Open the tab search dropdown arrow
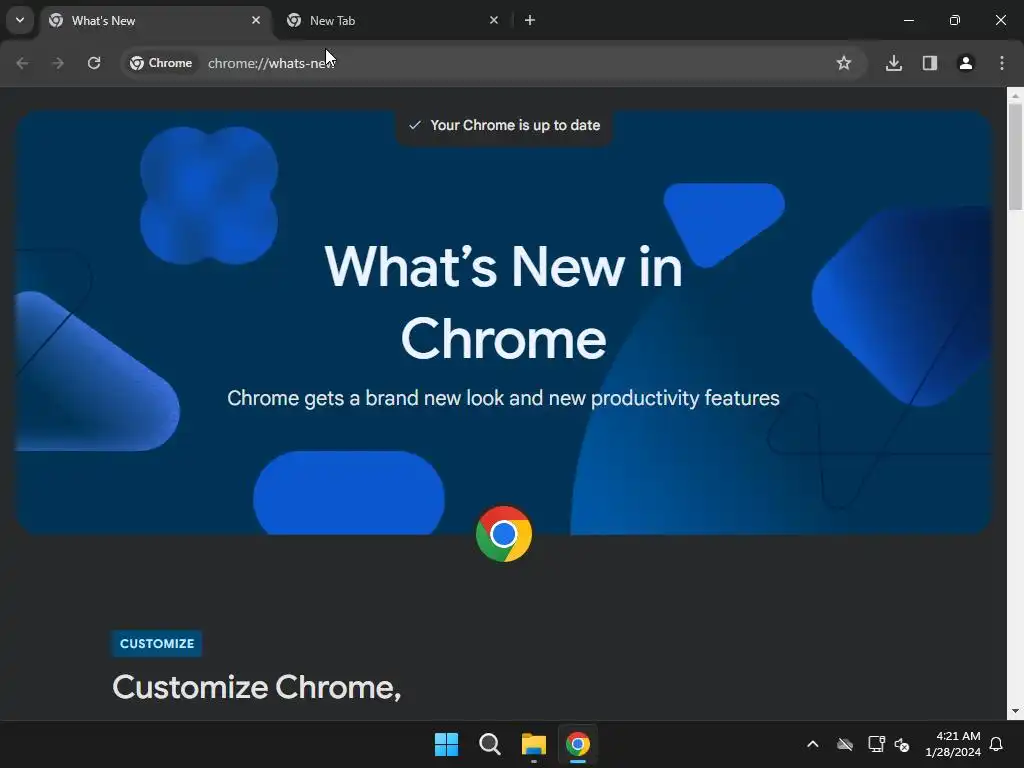This screenshot has width=1024, height=768. [20, 20]
